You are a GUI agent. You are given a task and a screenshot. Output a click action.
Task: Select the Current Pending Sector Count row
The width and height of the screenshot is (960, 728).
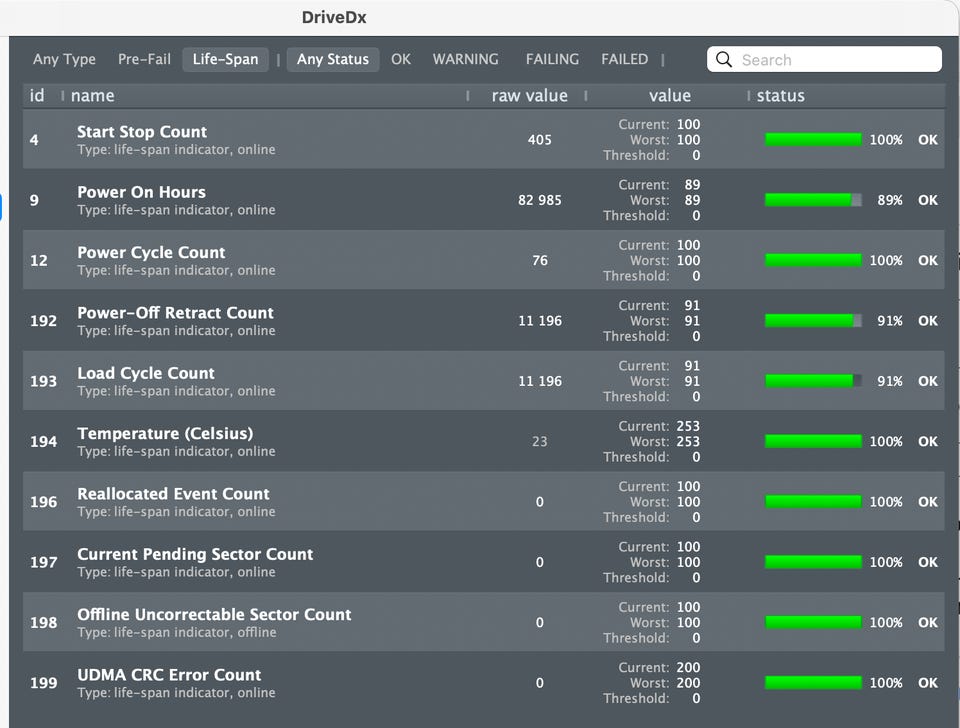tap(484, 562)
